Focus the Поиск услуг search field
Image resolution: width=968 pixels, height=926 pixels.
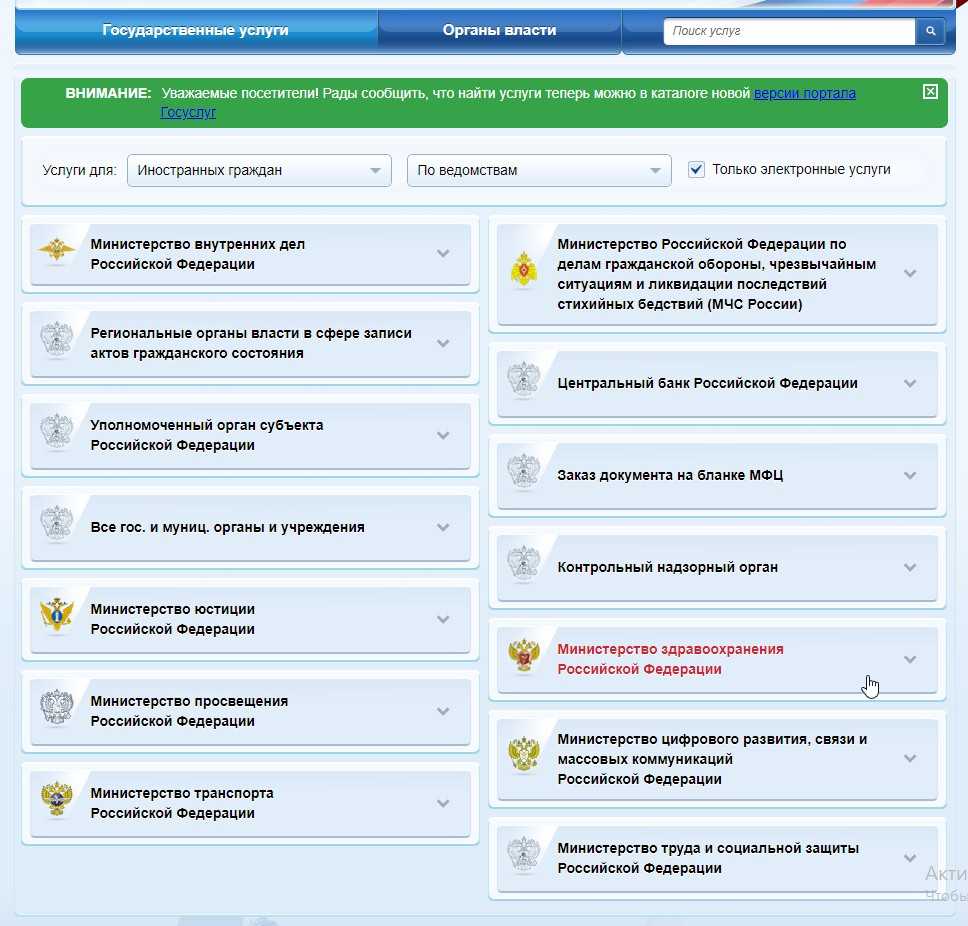[x=789, y=31]
